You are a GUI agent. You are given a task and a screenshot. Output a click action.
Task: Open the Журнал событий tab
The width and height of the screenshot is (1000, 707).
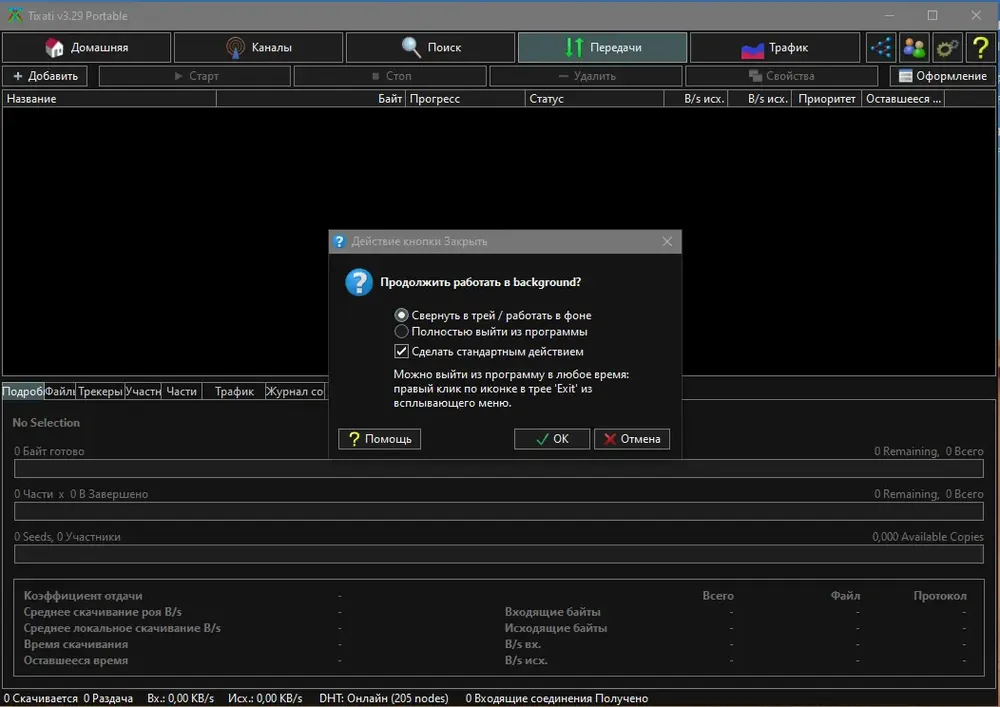tap(295, 391)
